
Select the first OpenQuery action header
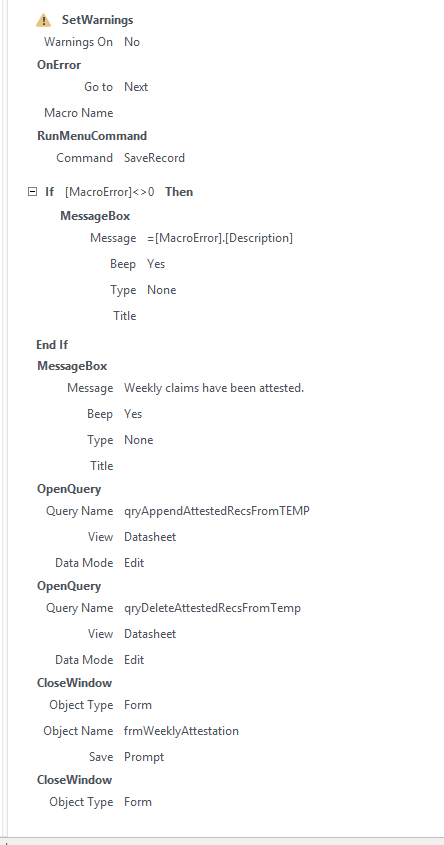pyautogui.click(x=69, y=489)
